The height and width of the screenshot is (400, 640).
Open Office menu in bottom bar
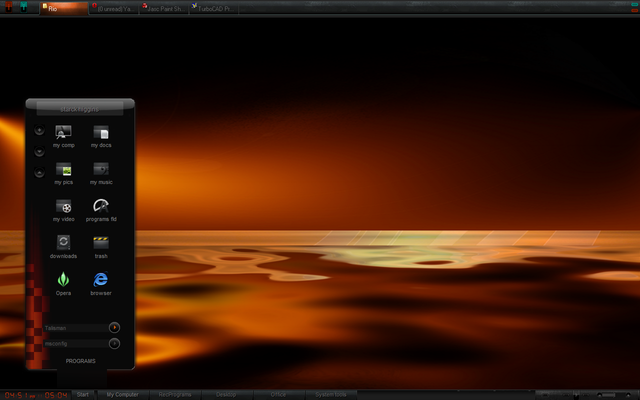[x=278, y=395]
